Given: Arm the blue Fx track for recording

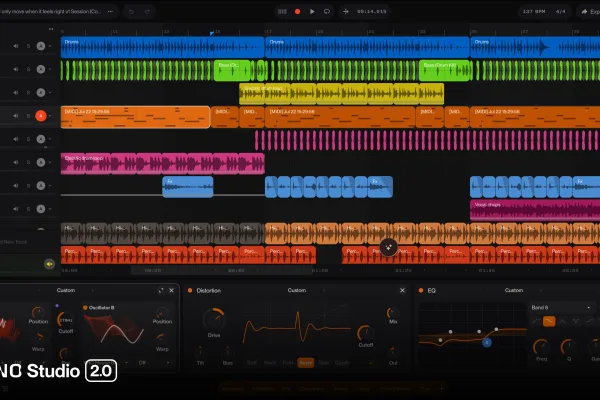Looking at the screenshot, I should (41, 186).
